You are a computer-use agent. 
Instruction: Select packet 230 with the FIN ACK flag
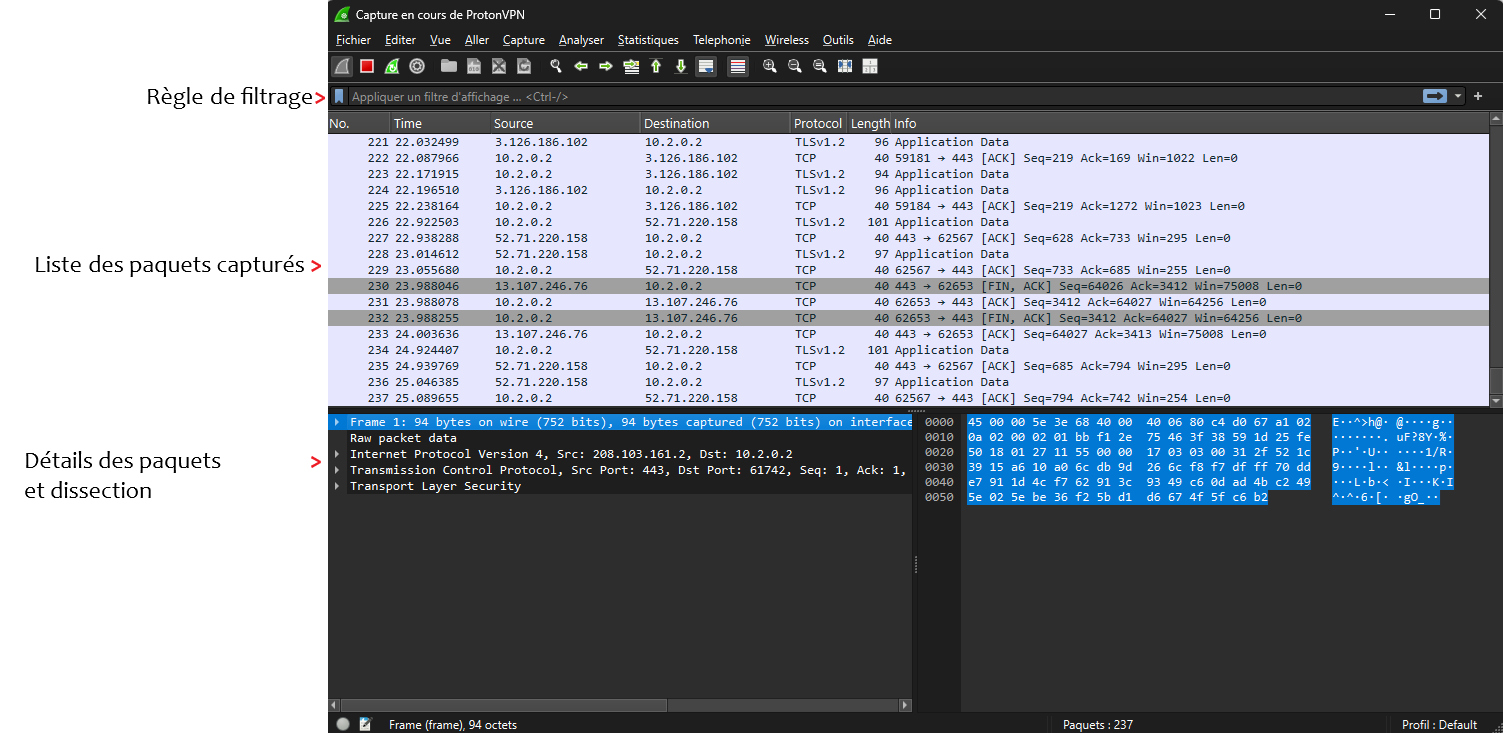[700, 286]
